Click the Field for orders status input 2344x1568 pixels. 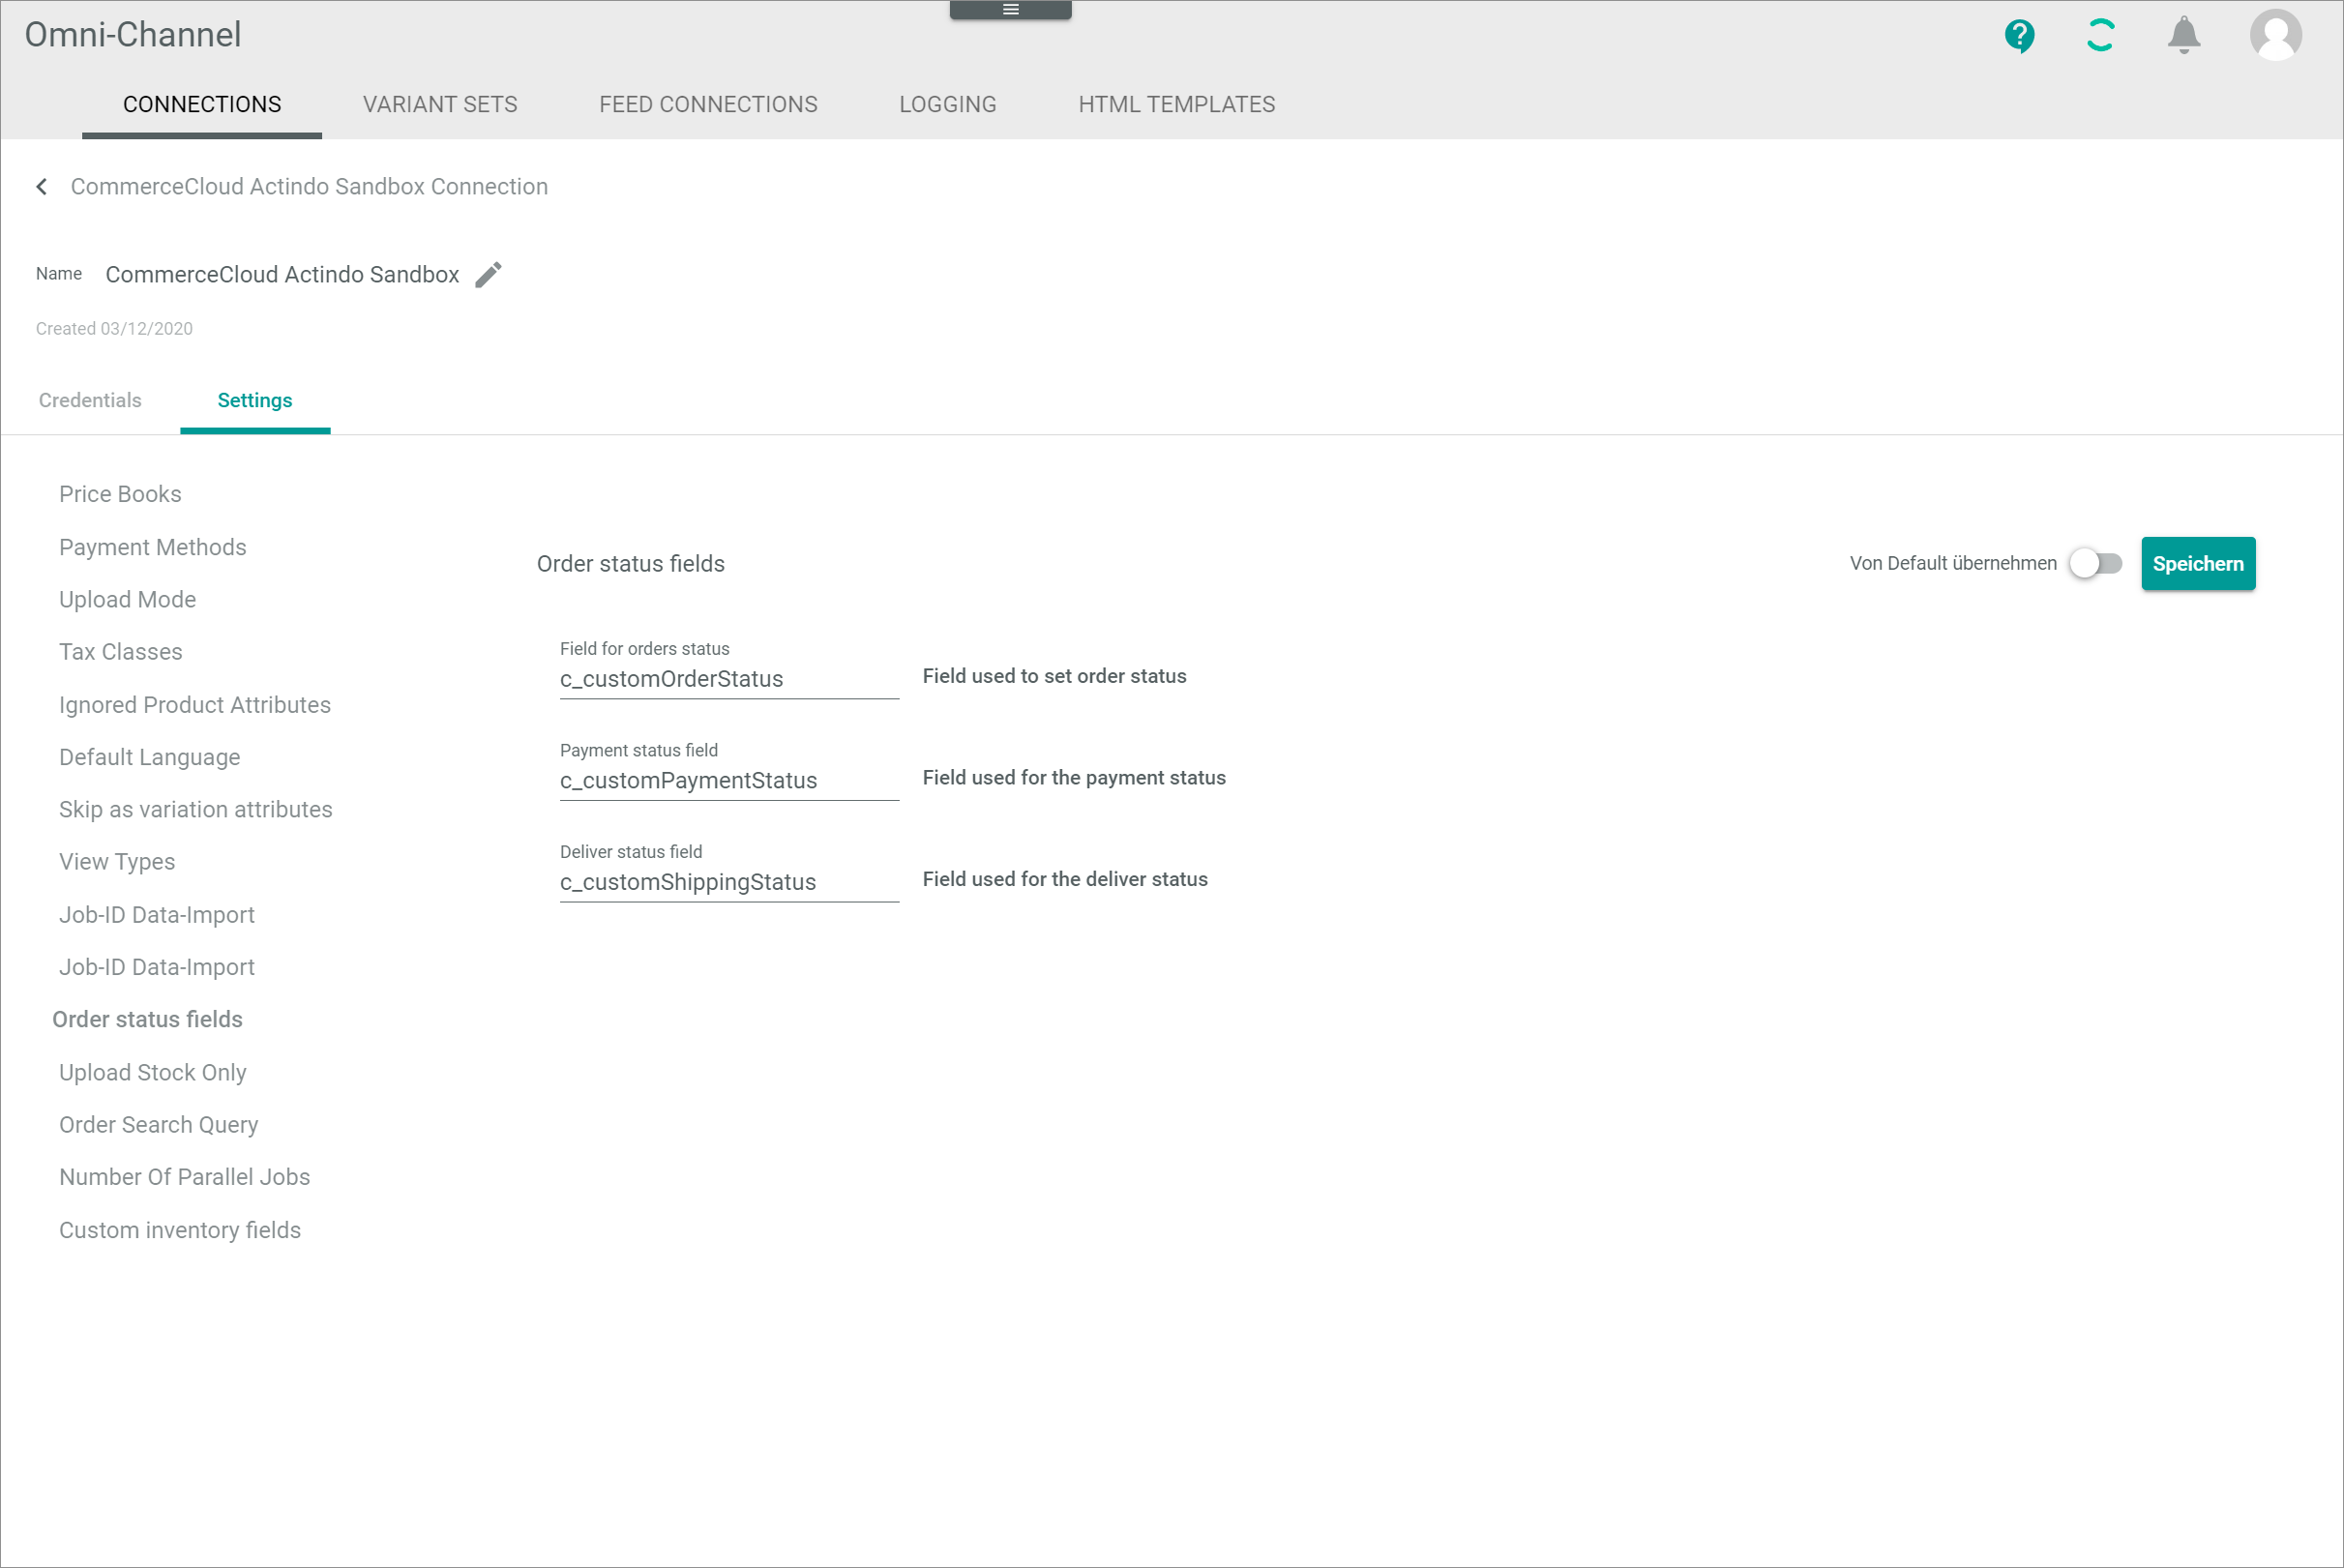point(729,679)
